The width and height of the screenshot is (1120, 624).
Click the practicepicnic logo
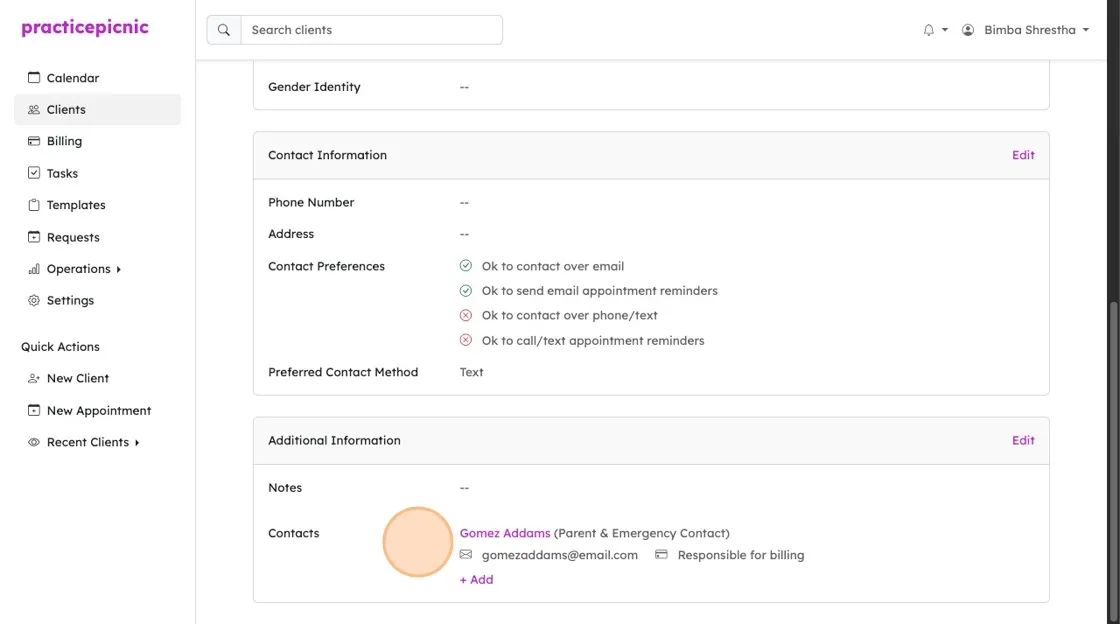85,28
